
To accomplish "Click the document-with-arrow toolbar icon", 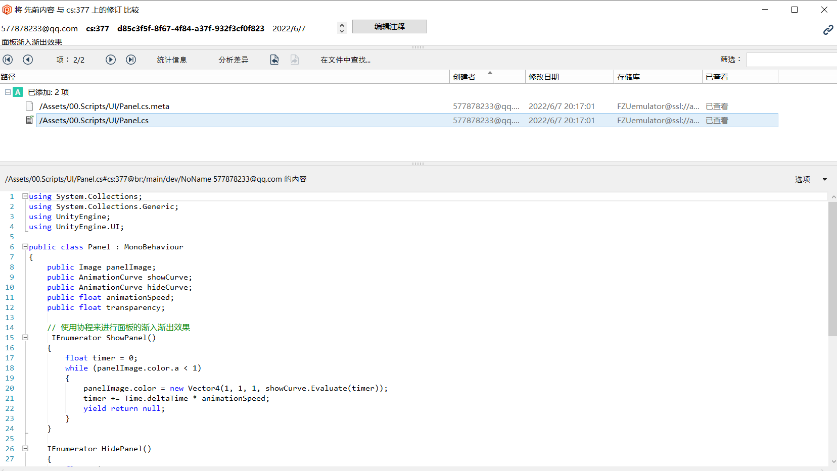I will [274, 60].
